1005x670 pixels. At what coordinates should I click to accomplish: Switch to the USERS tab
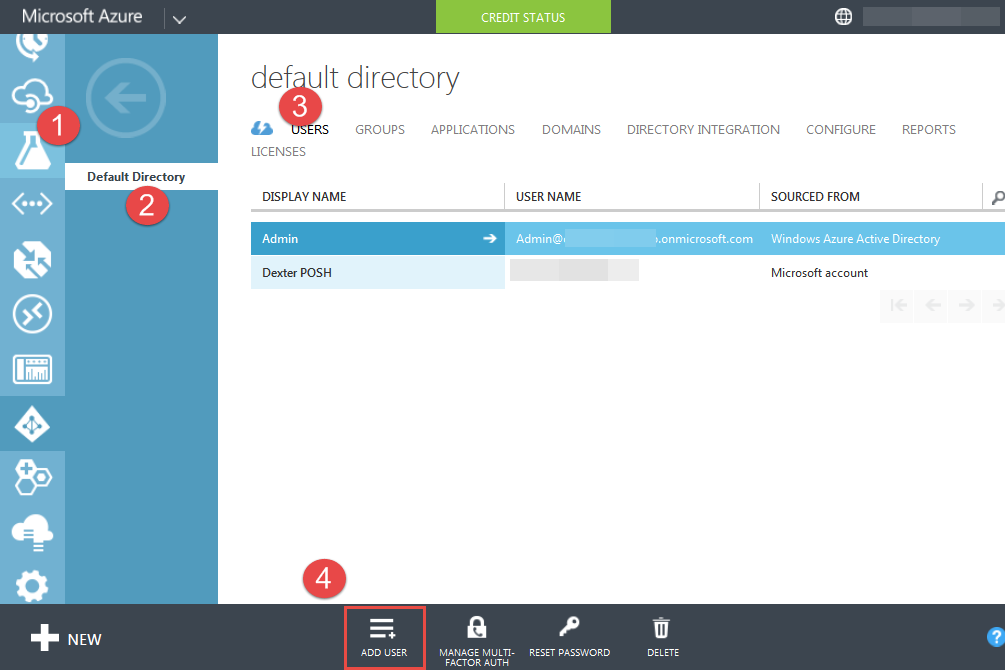(x=310, y=130)
